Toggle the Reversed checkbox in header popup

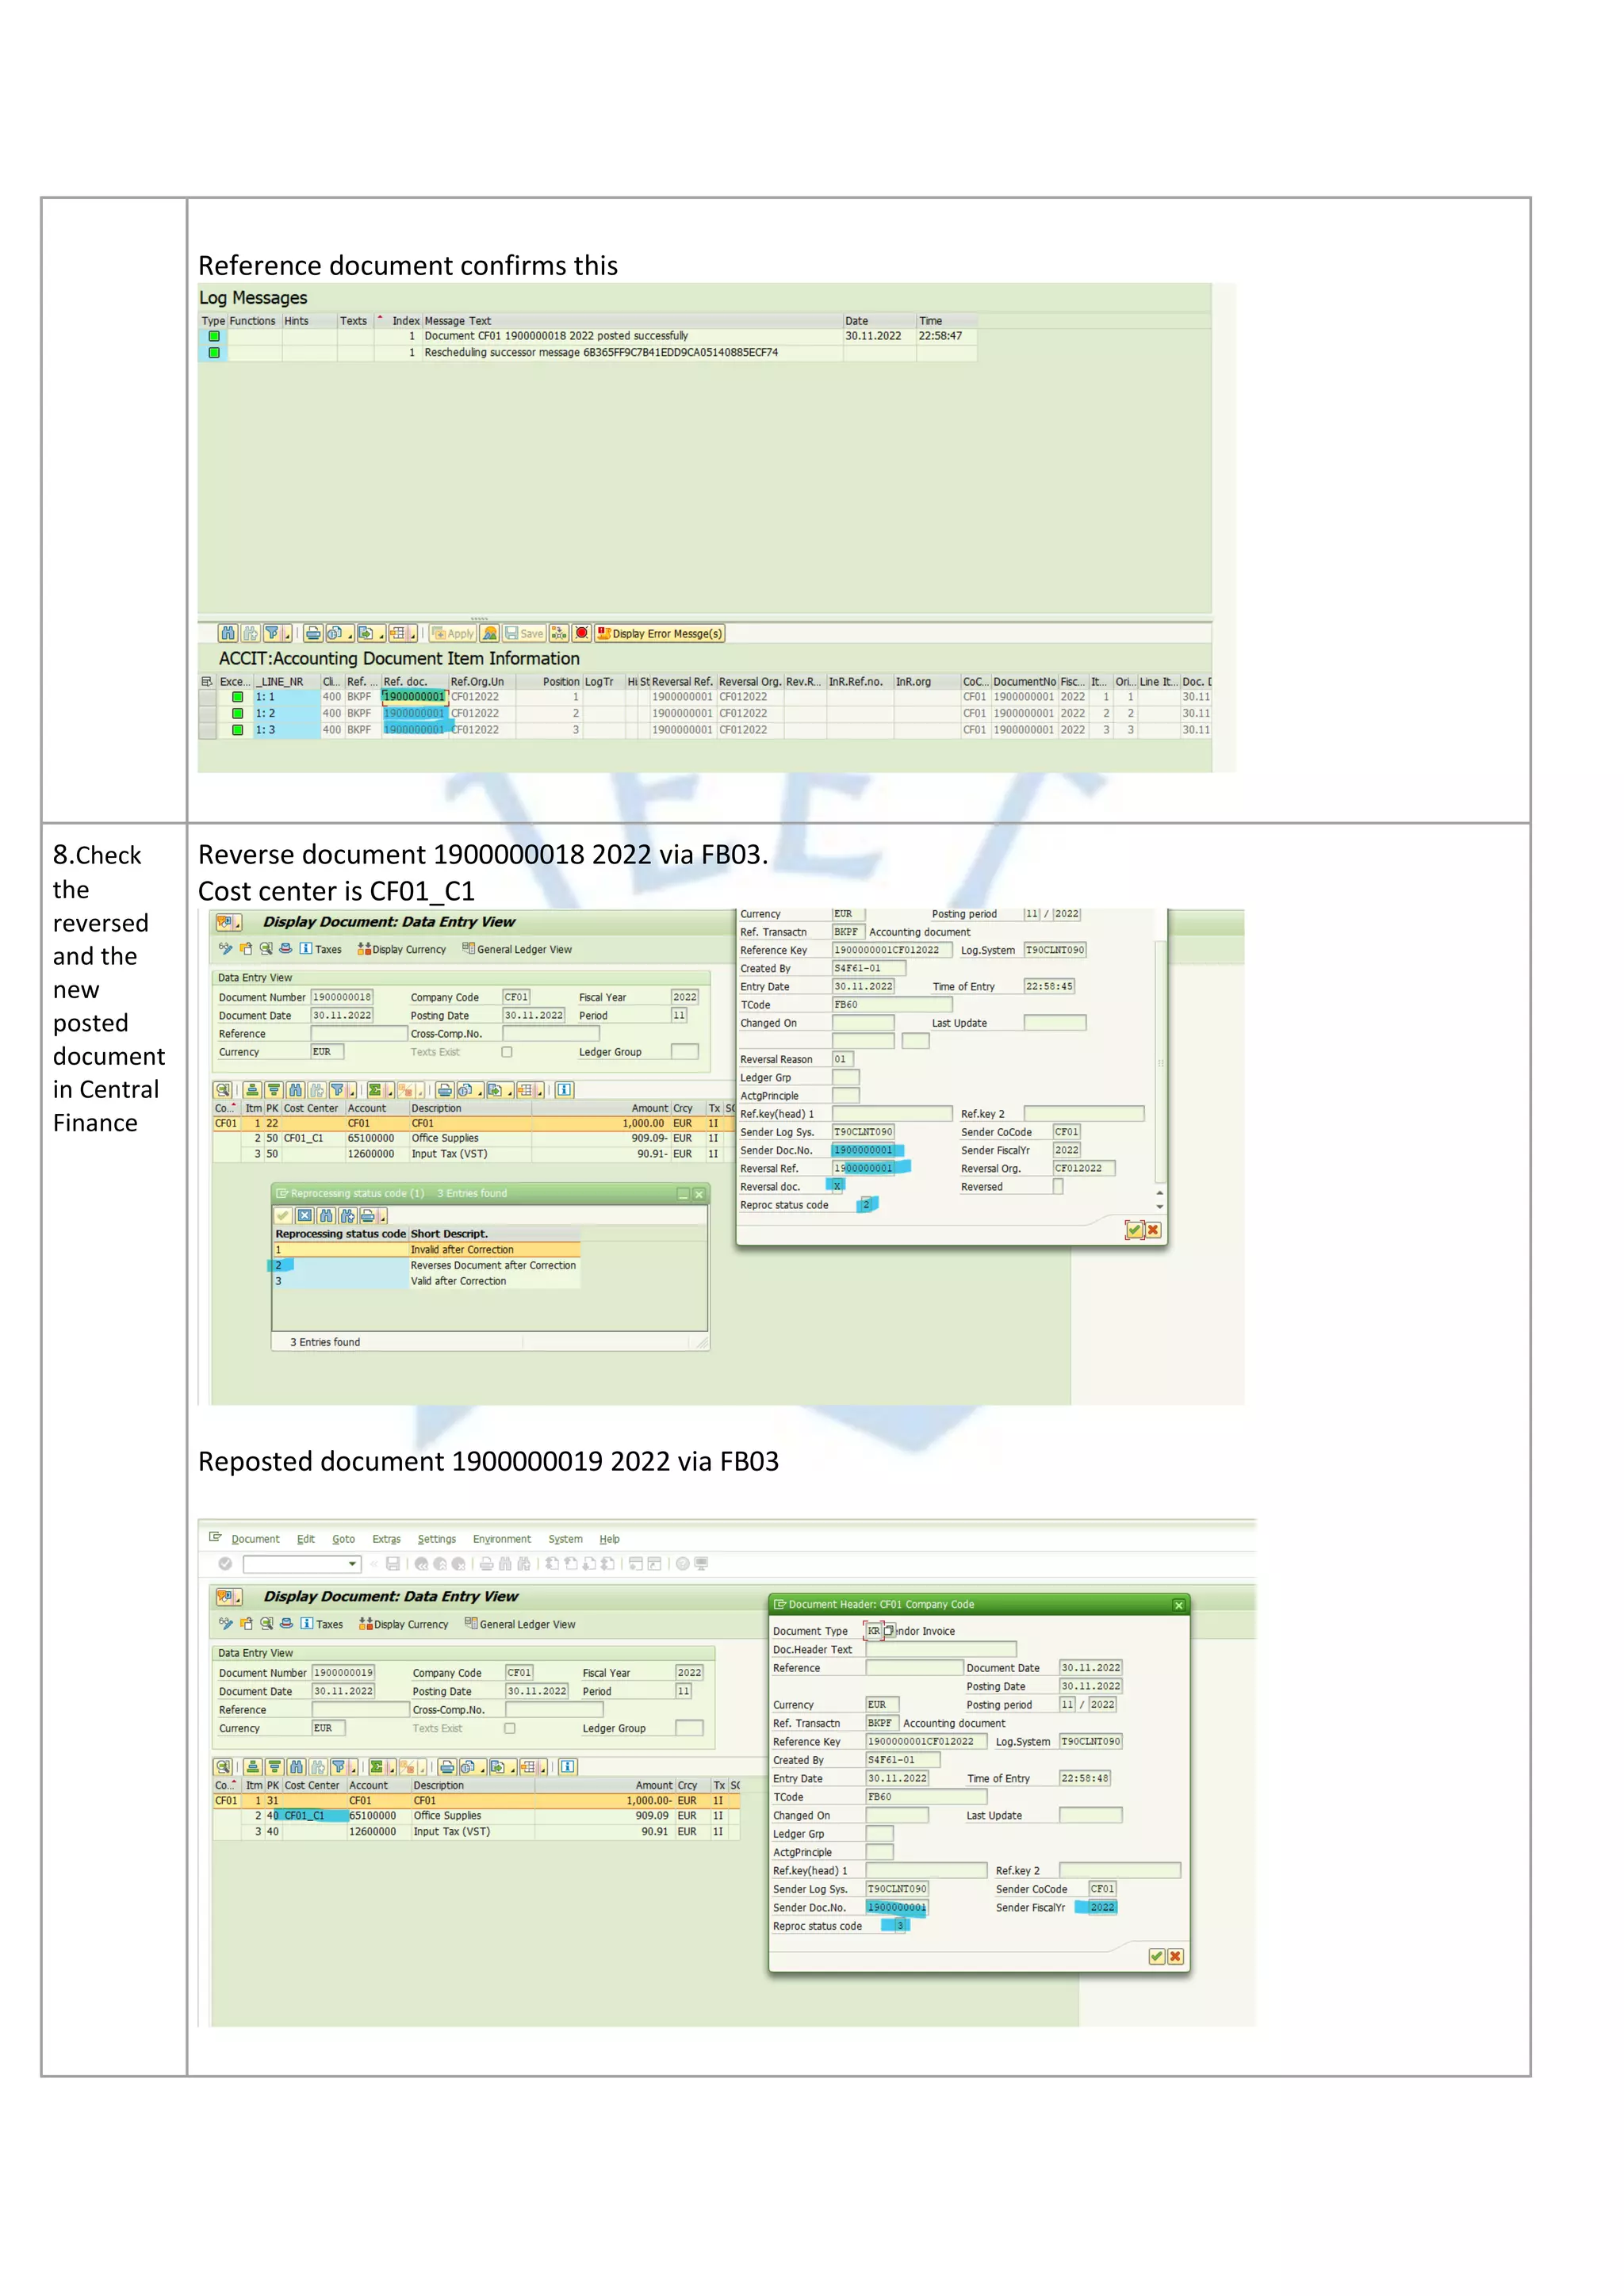[x=1058, y=1186]
